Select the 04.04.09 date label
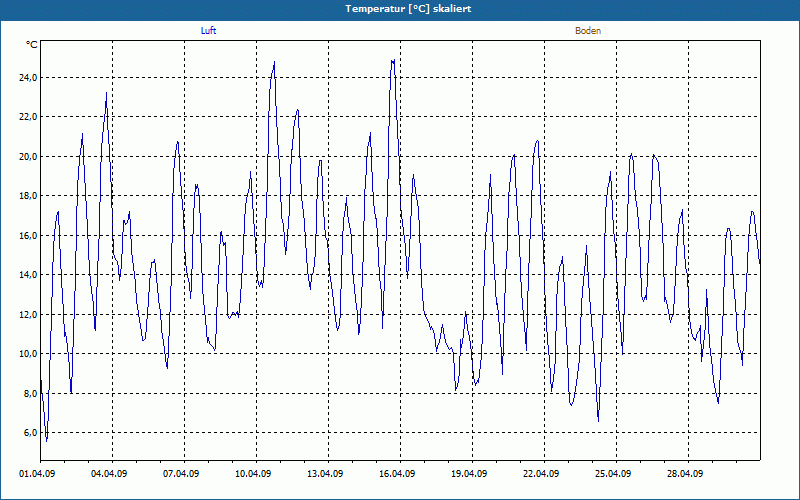 (109, 474)
